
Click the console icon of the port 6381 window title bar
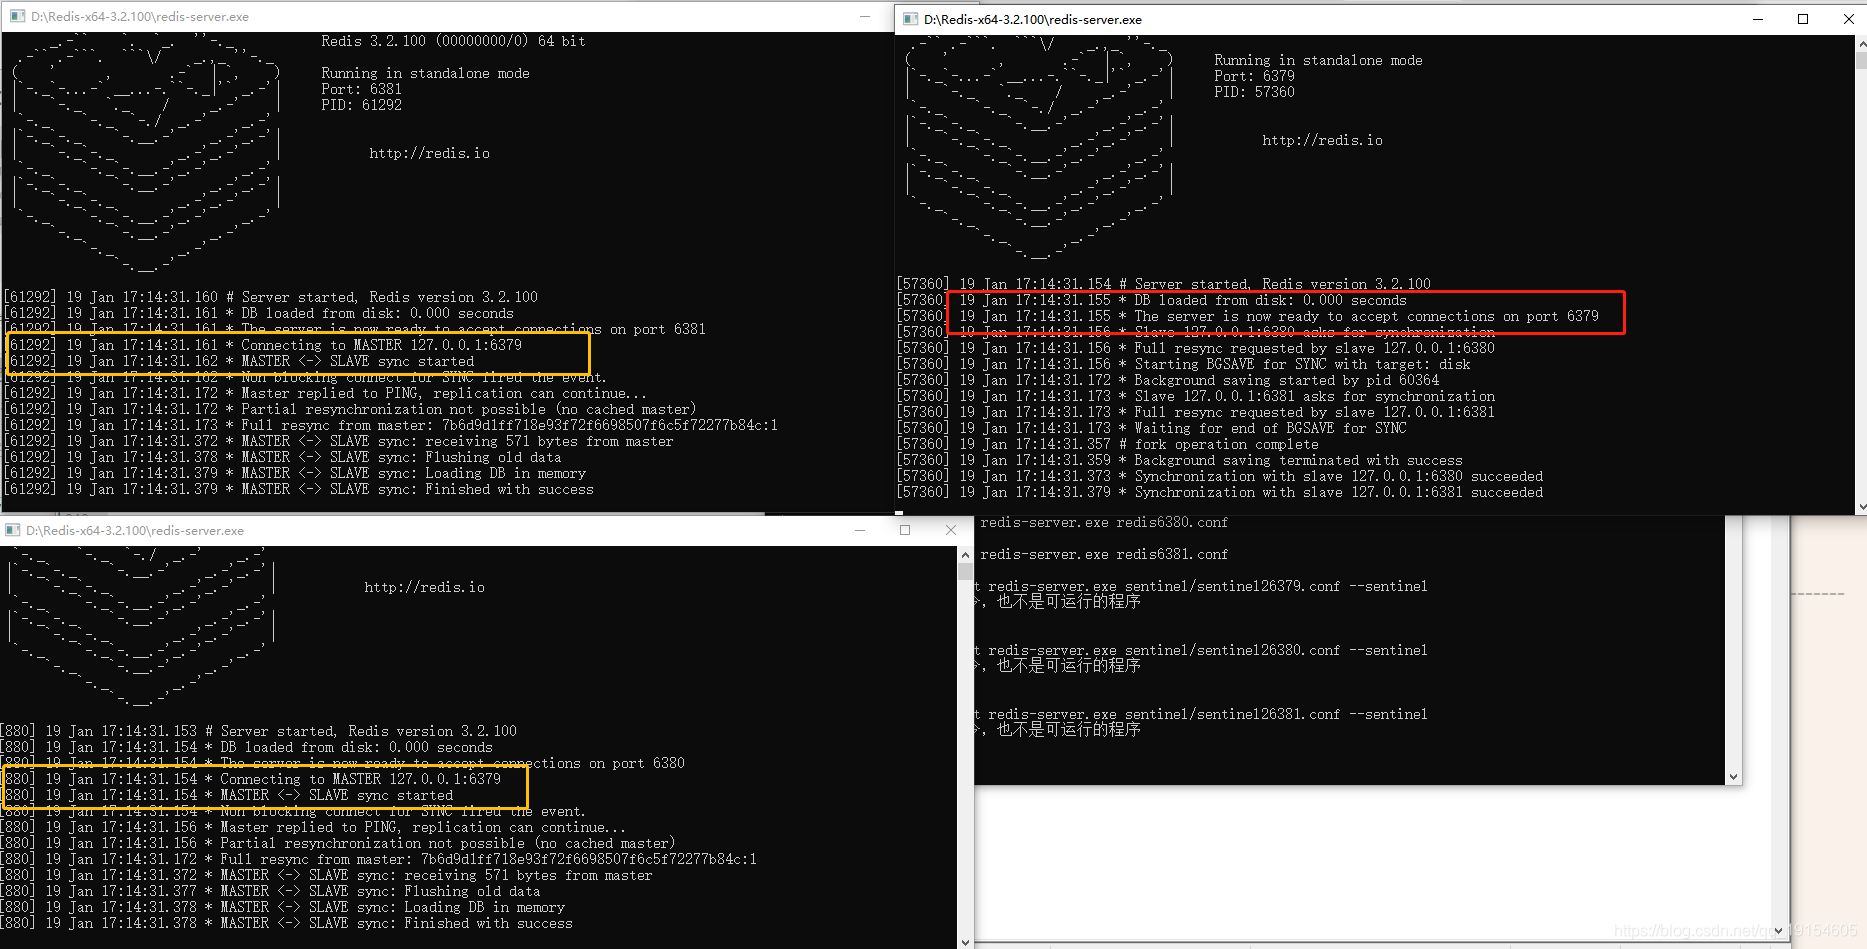point(16,16)
